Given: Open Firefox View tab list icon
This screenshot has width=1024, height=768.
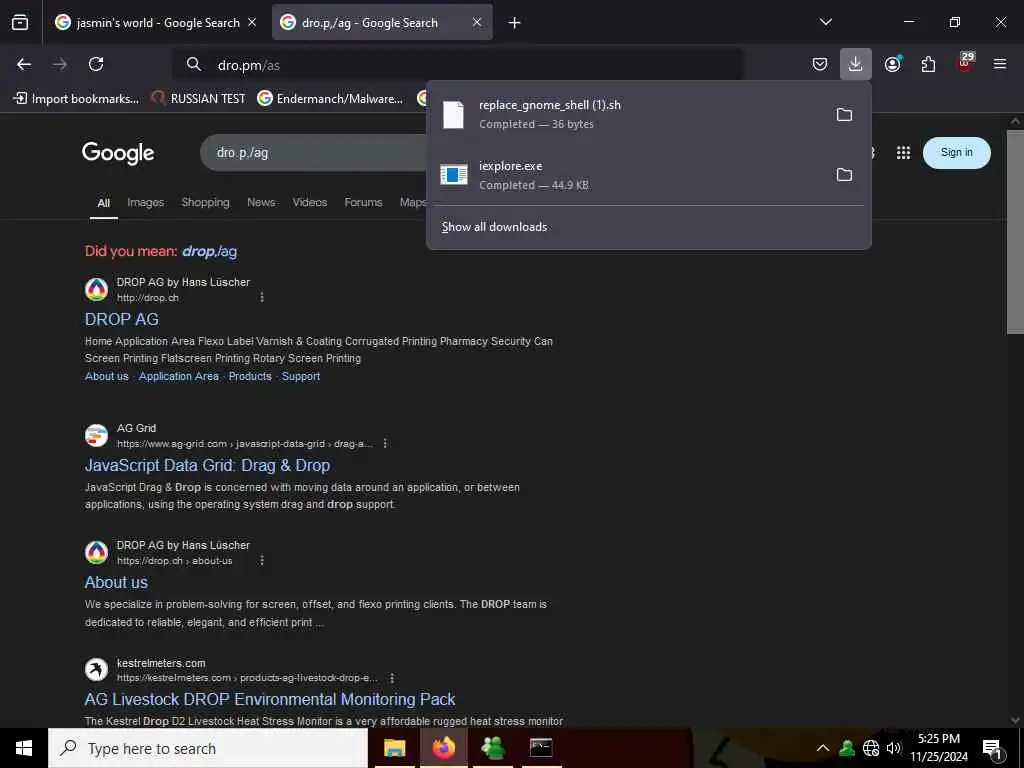Looking at the screenshot, I should tap(20, 23).
